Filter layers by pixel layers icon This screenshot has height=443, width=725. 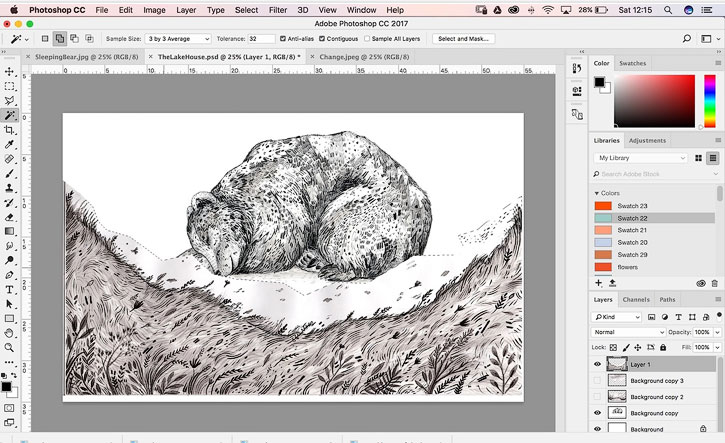[x=651, y=317]
